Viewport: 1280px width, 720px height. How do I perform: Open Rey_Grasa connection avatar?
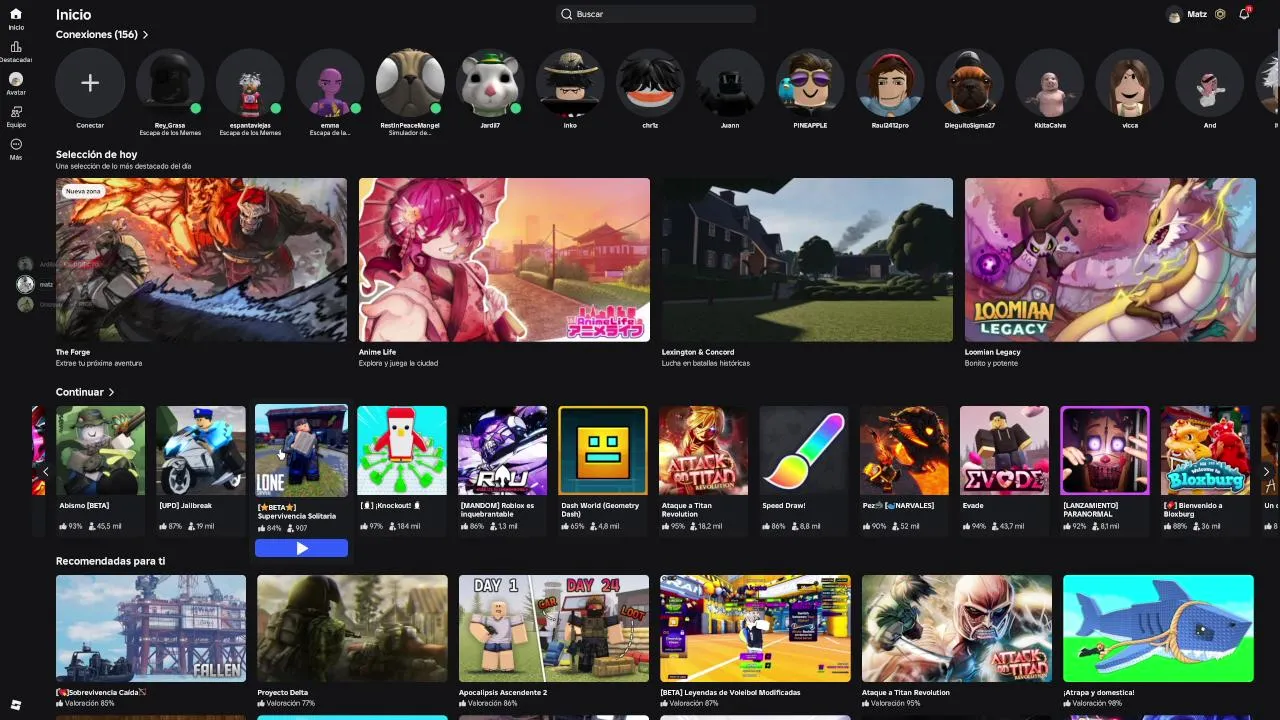170,83
